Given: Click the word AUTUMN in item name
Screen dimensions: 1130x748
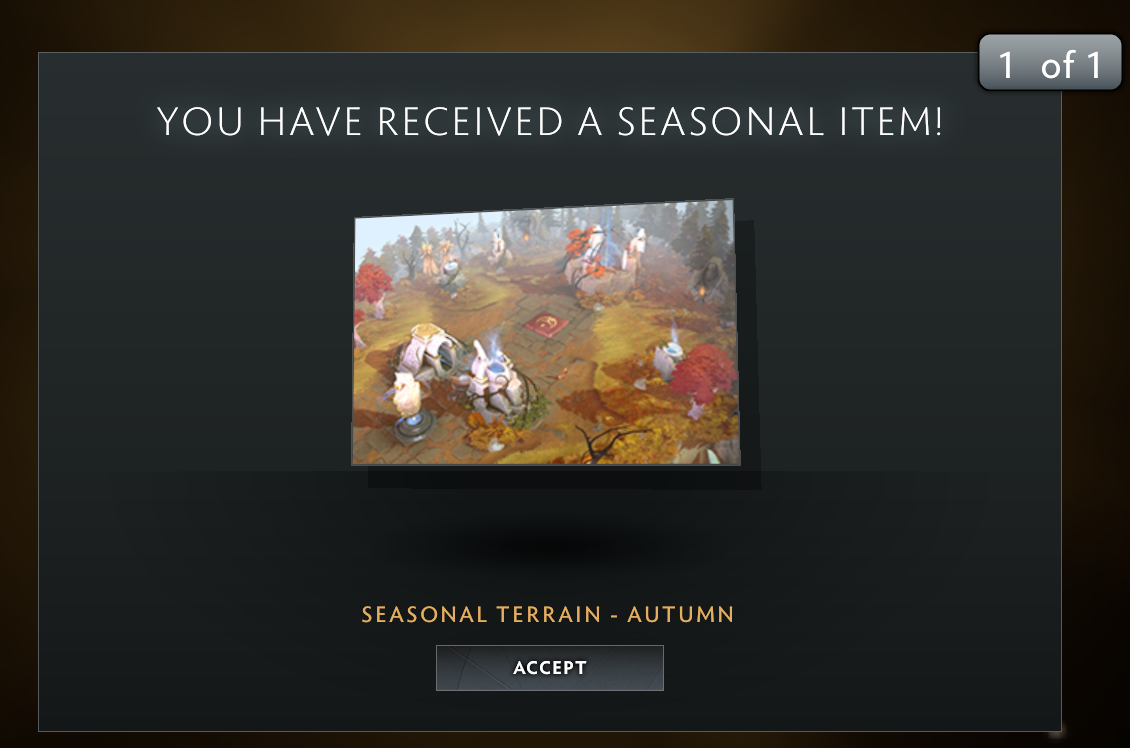Looking at the screenshot, I should pyautogui.click(x=680, y=614).
